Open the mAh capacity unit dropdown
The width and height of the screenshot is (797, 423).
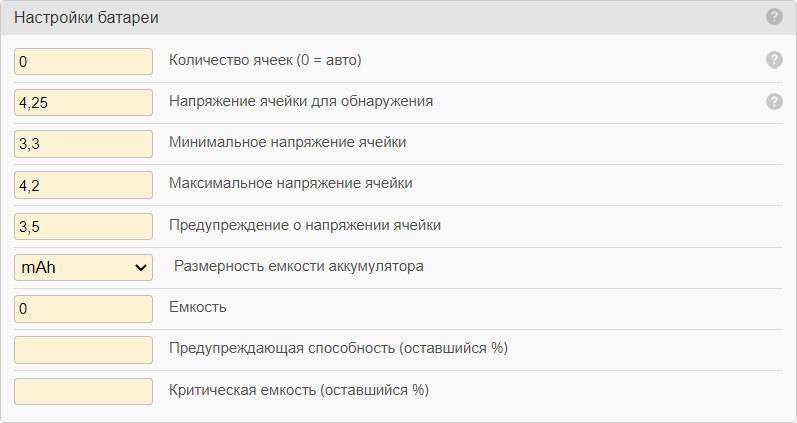coord(83,267)
